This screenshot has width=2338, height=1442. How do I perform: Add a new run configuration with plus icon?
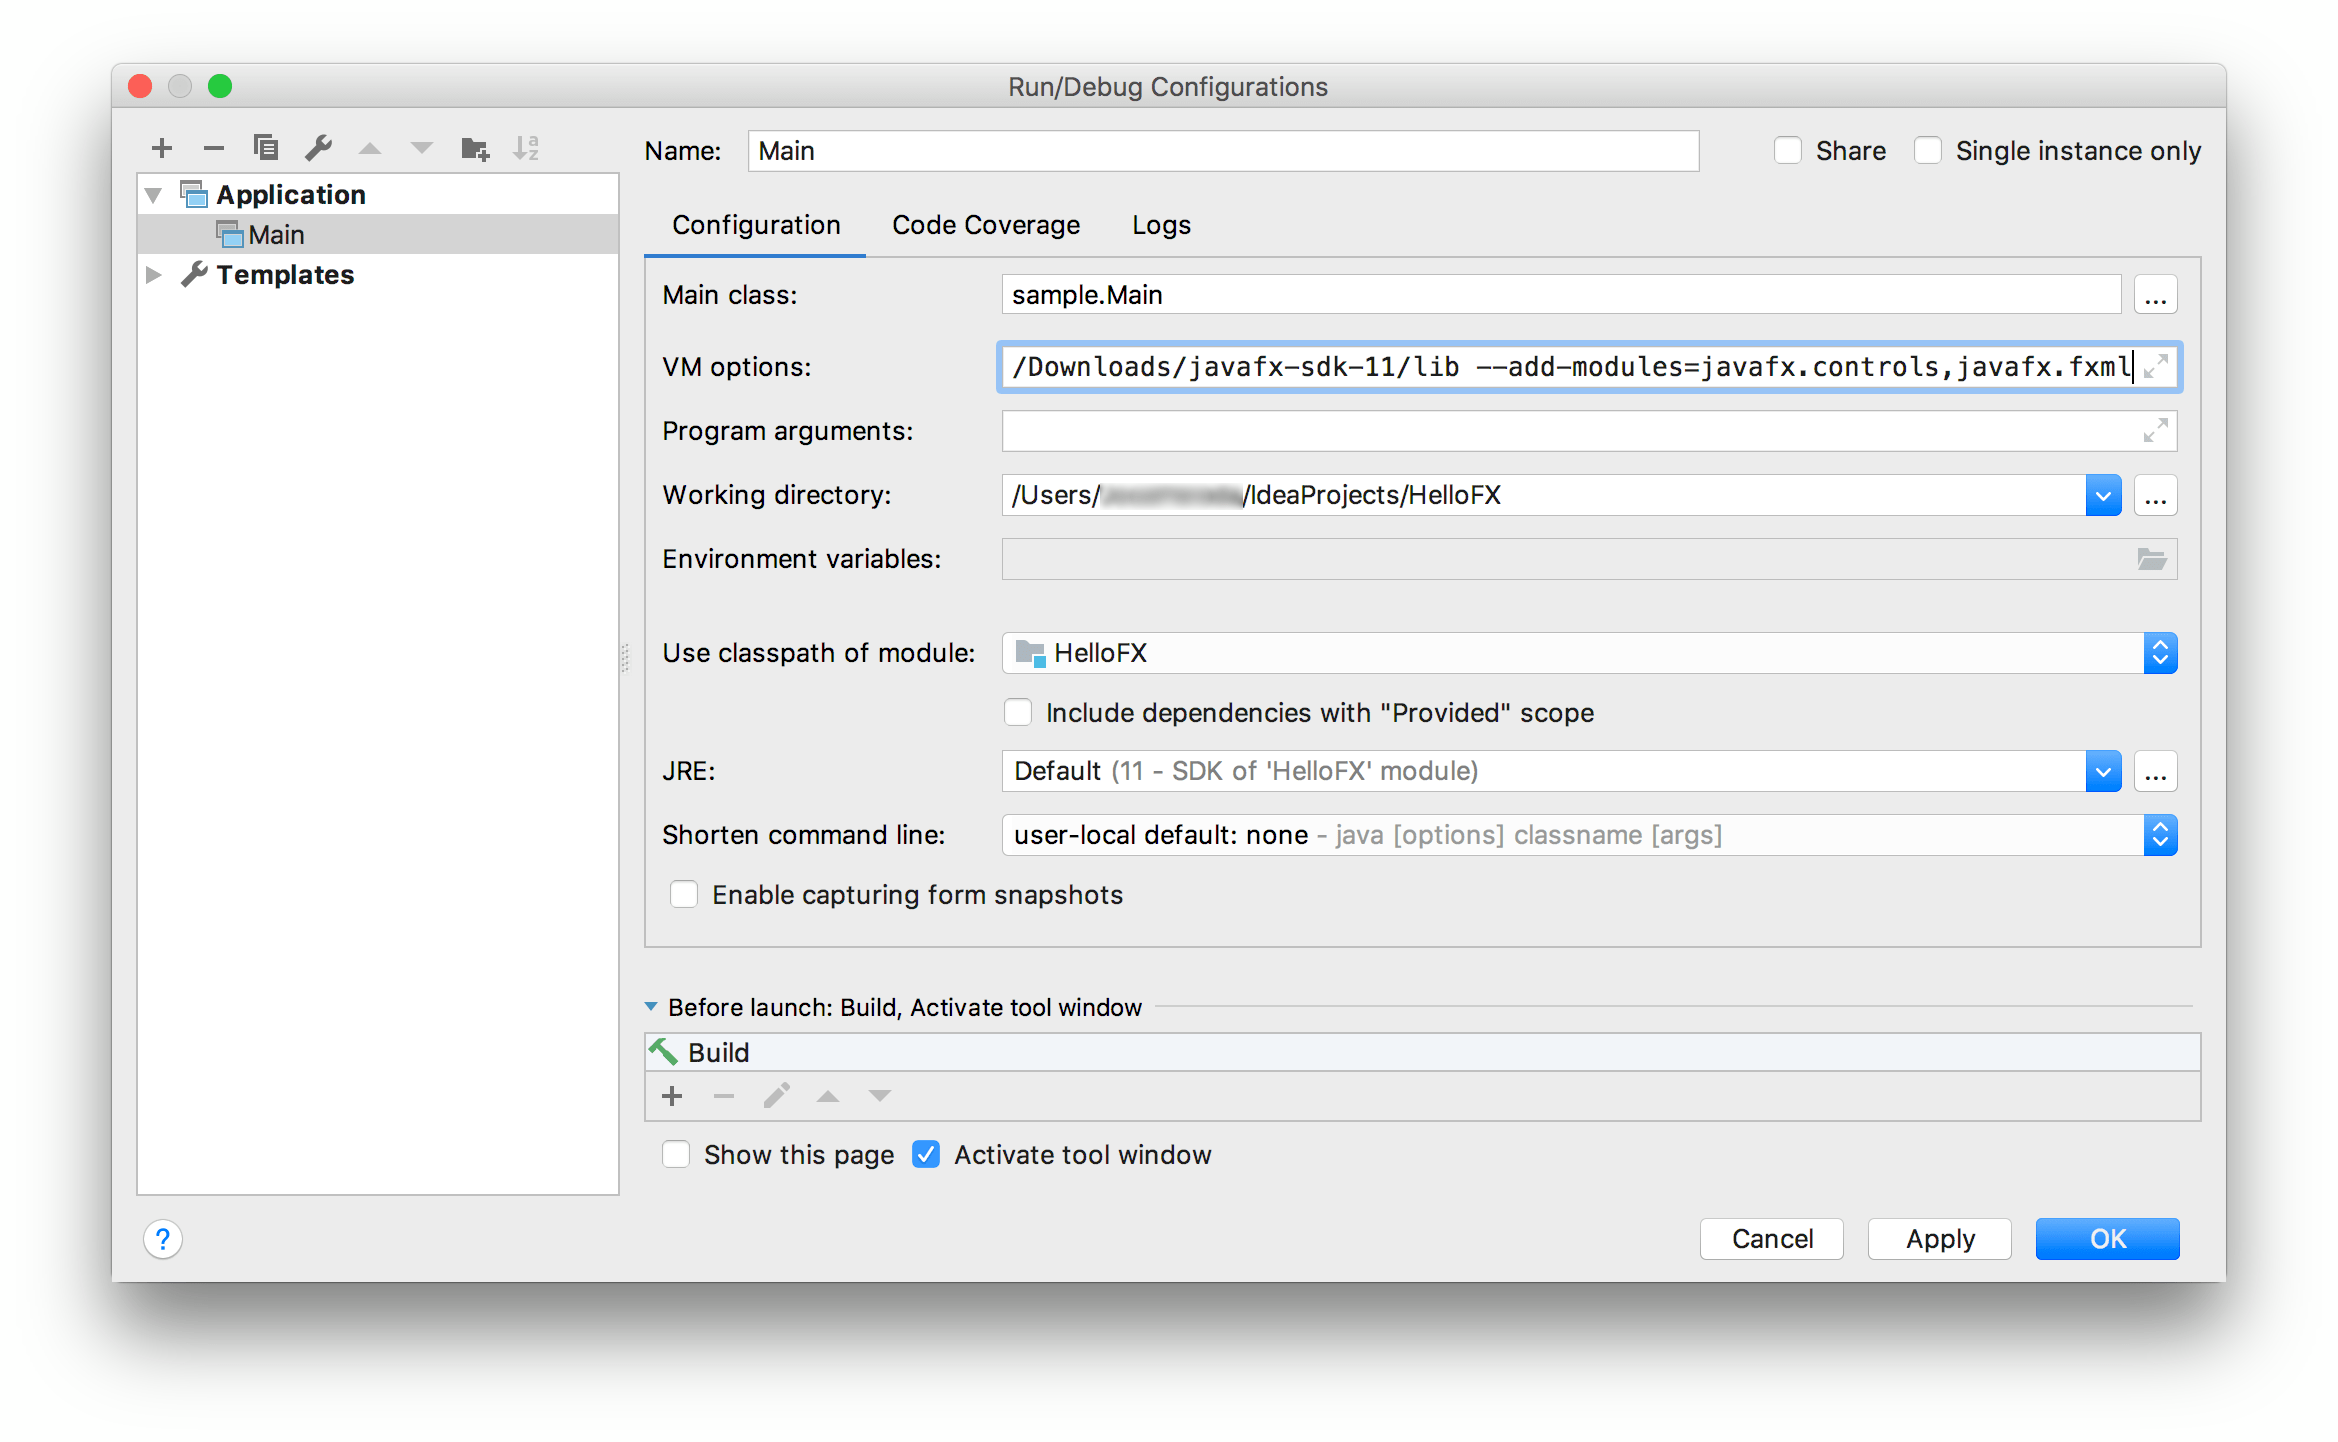point(162,149)
